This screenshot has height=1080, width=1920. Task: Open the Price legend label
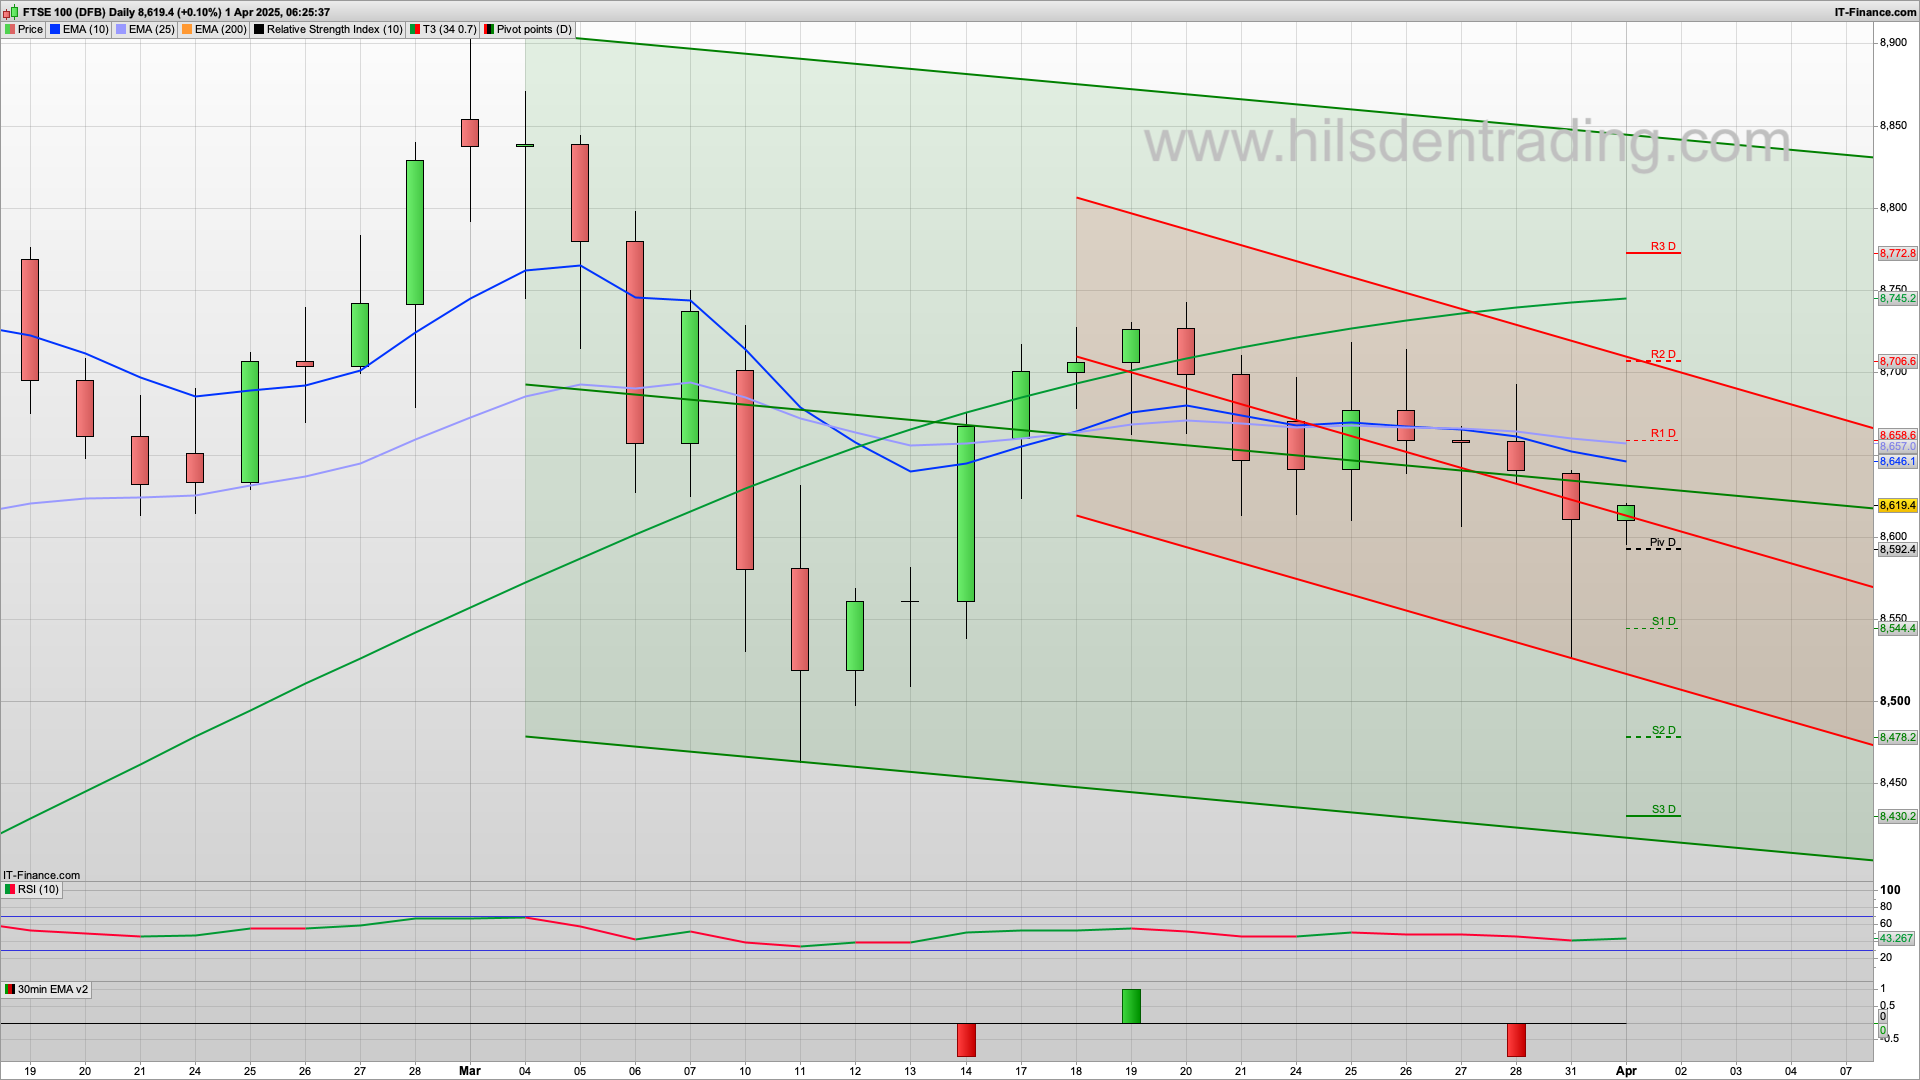pyautogui.click(x=31, y=29)
